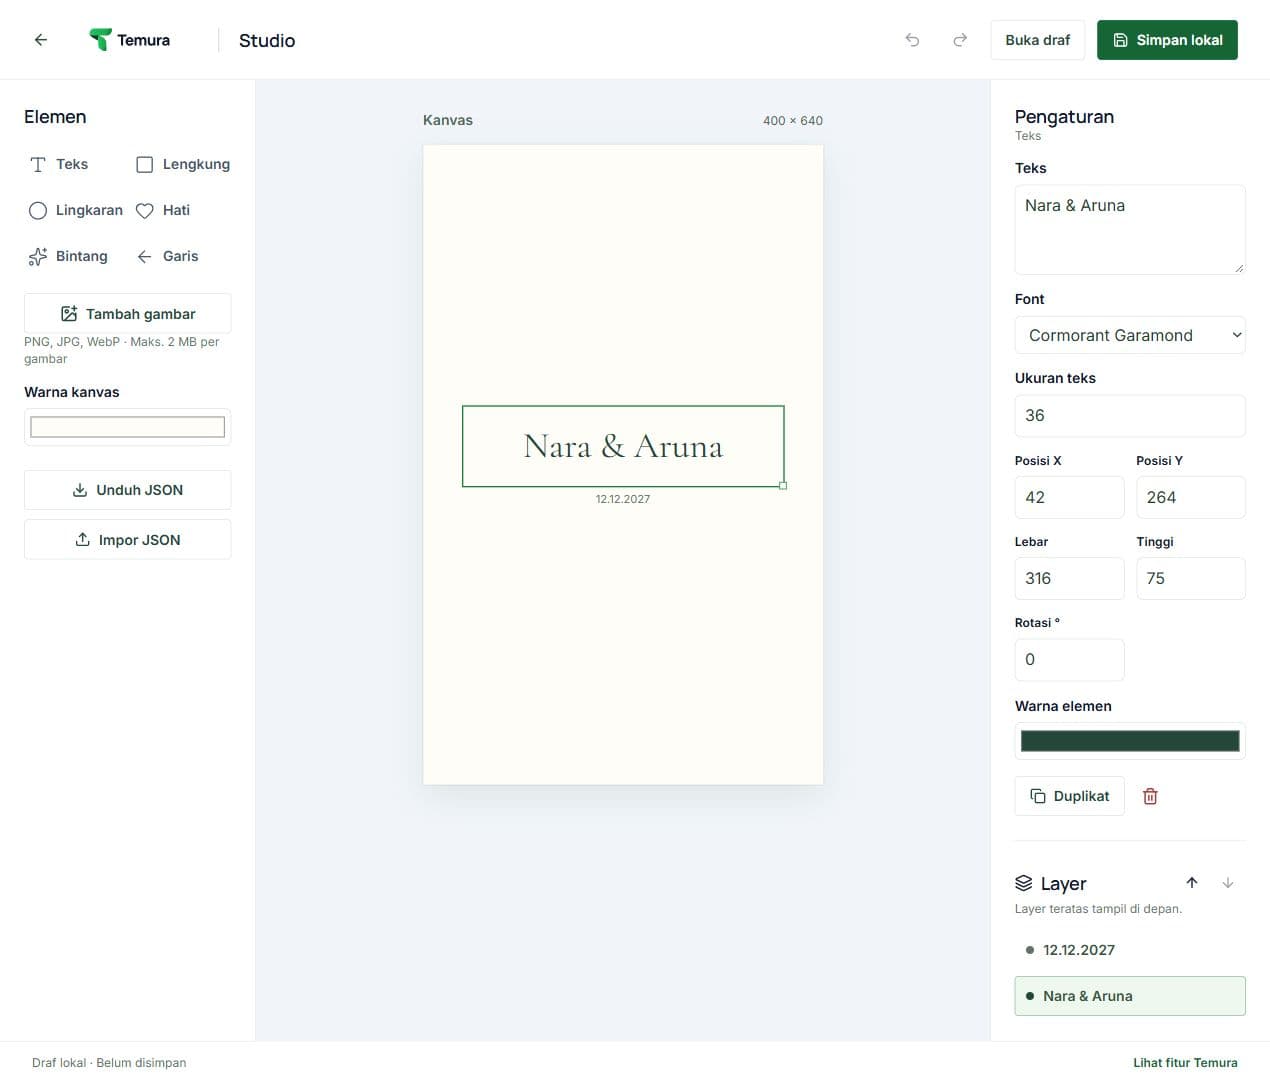
Task: Add a Bintang shape
Action: coord(68,256)
